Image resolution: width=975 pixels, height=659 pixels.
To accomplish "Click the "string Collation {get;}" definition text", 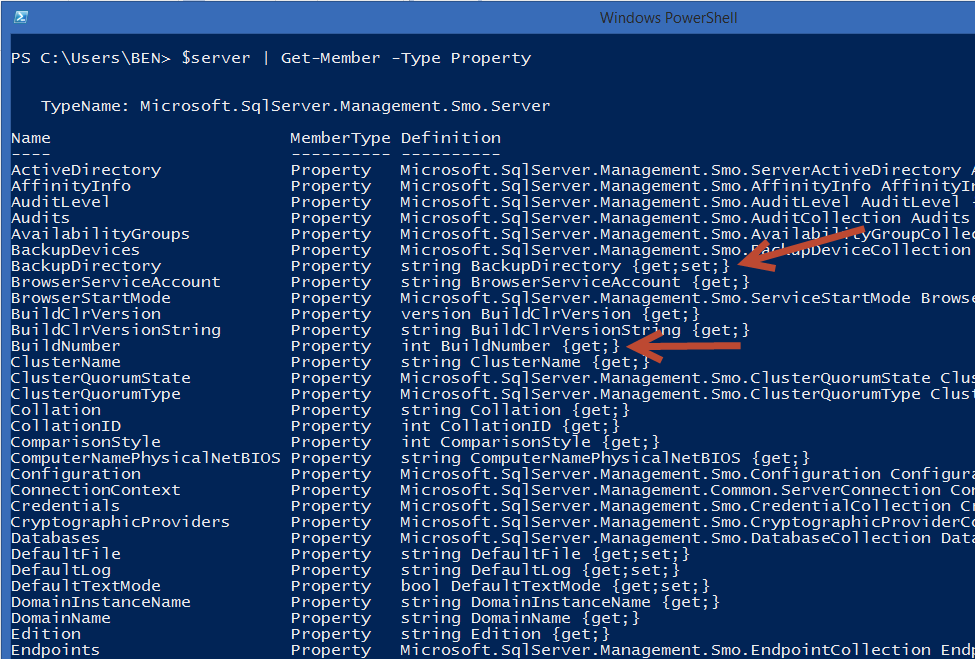I will pyautogui.click(x=515, y=410).
